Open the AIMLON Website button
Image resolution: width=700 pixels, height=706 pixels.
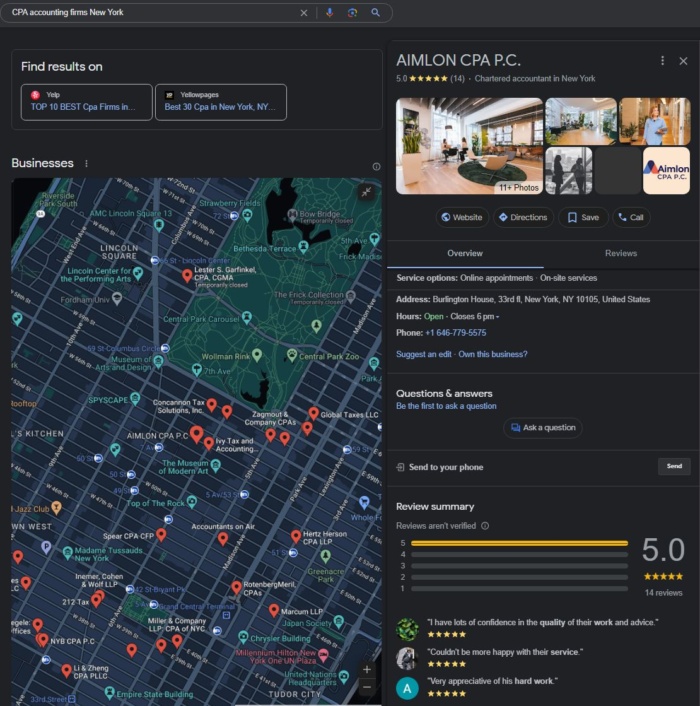[461, 217]
